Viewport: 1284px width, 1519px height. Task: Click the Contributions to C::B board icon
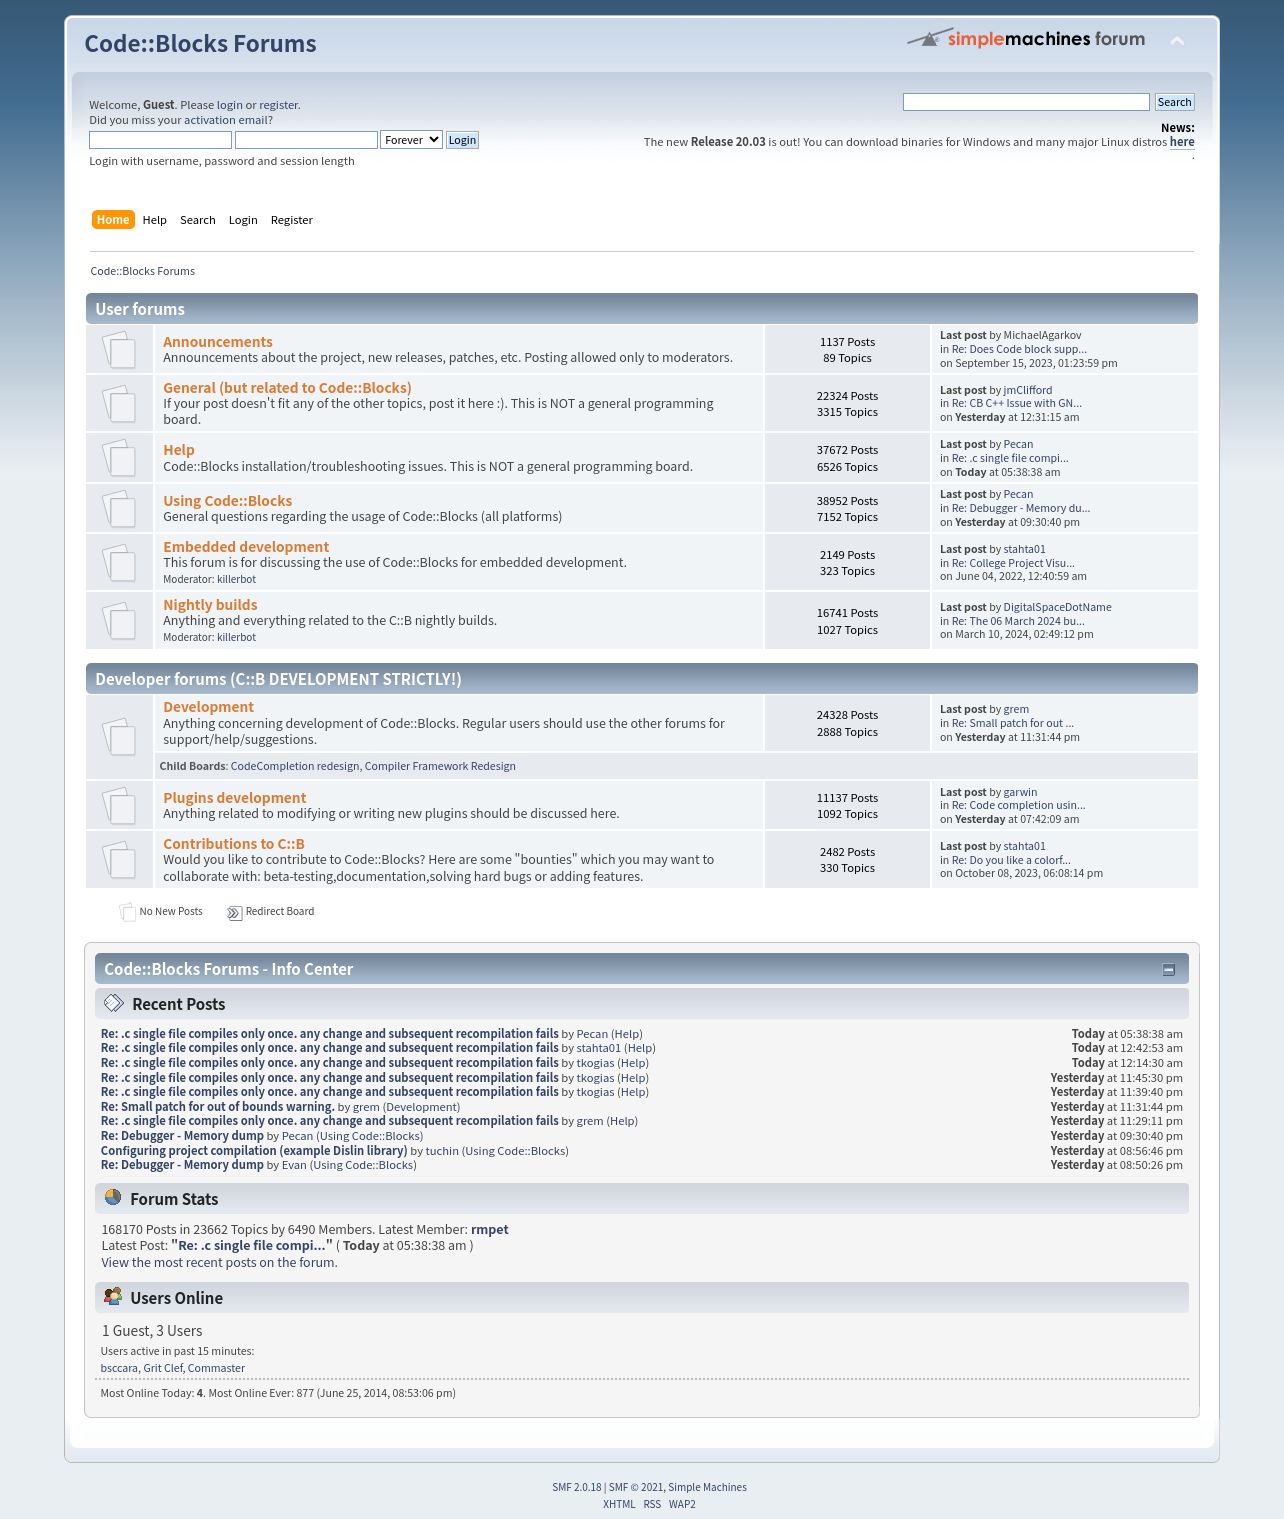click(x=119, y=859)
